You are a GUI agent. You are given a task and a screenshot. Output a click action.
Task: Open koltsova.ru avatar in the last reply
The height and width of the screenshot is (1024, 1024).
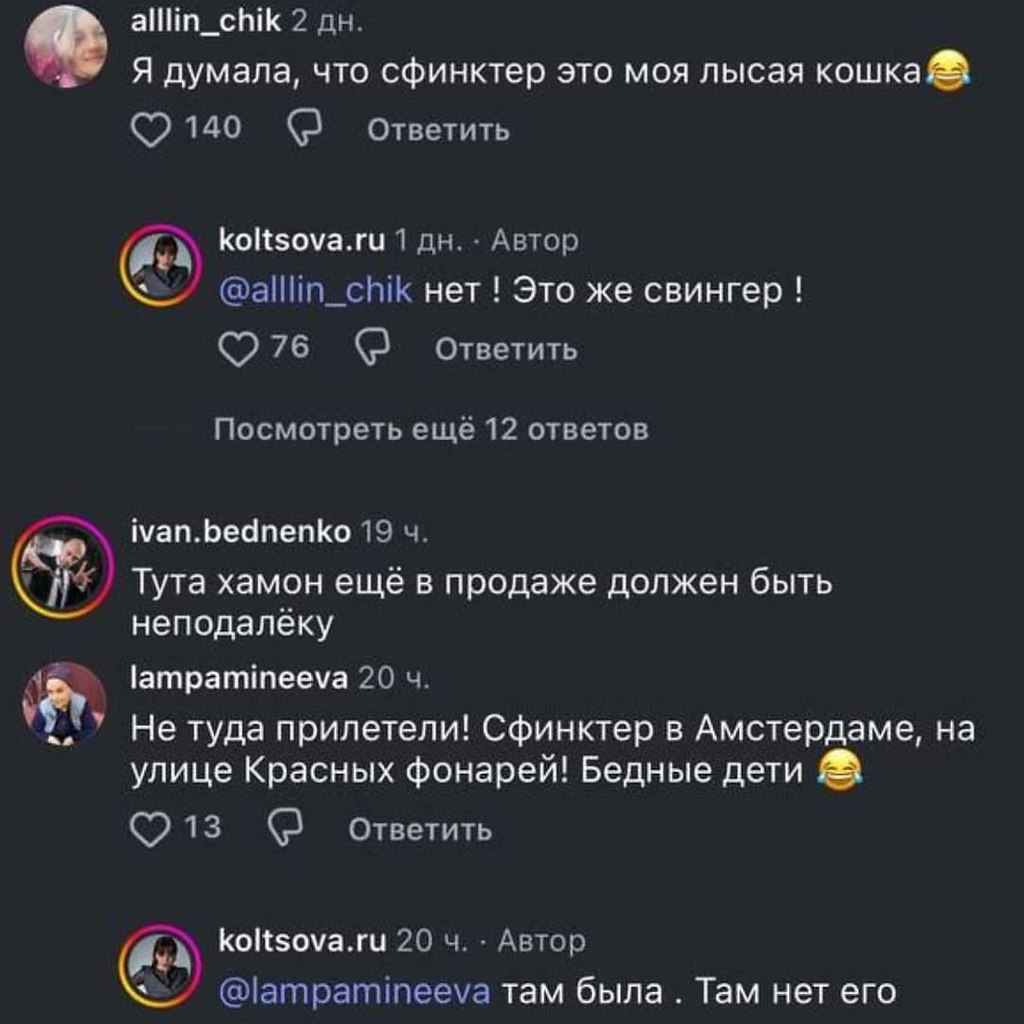pos(161,965)
